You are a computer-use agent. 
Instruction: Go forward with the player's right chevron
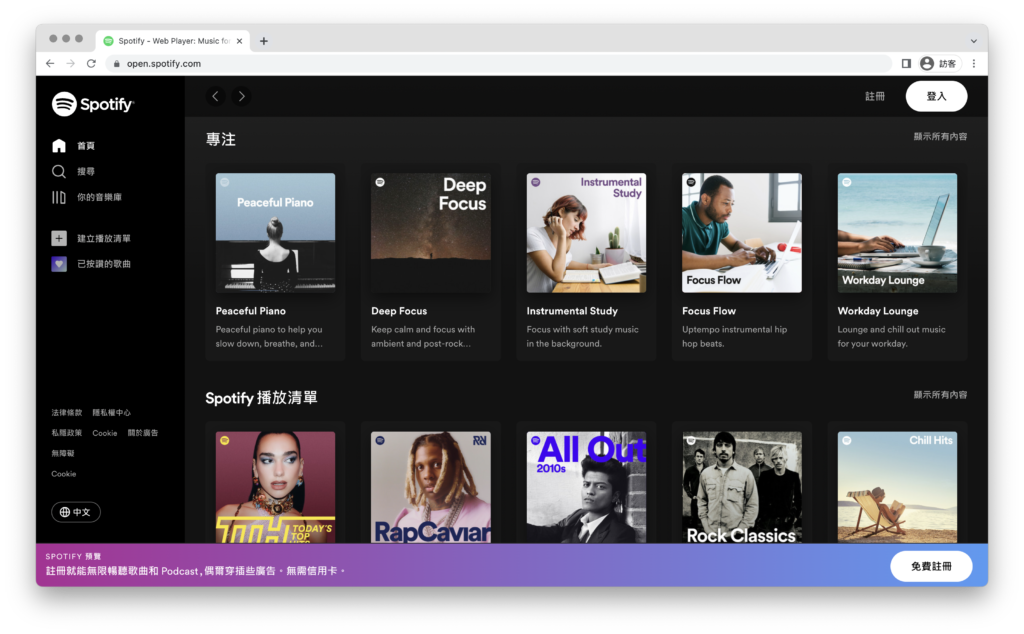(x=242, y=97)
